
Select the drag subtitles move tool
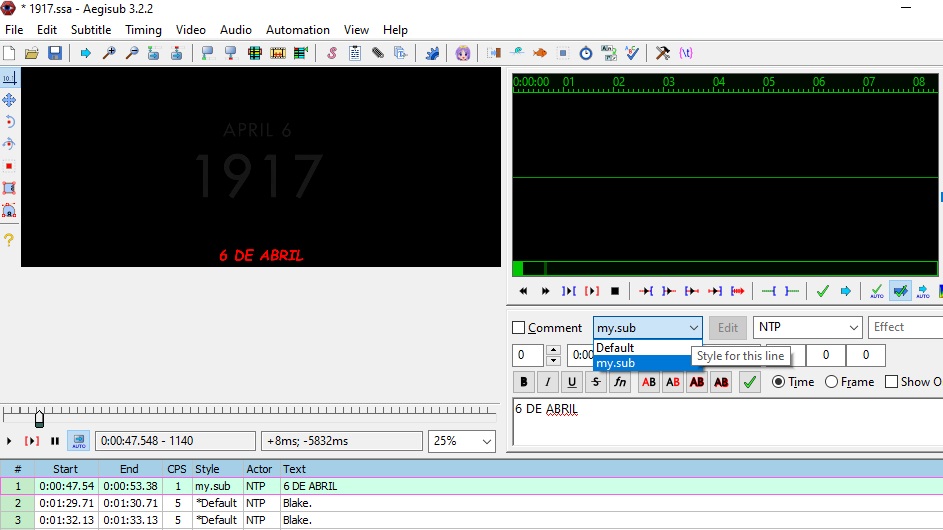(x=9, y=100)
